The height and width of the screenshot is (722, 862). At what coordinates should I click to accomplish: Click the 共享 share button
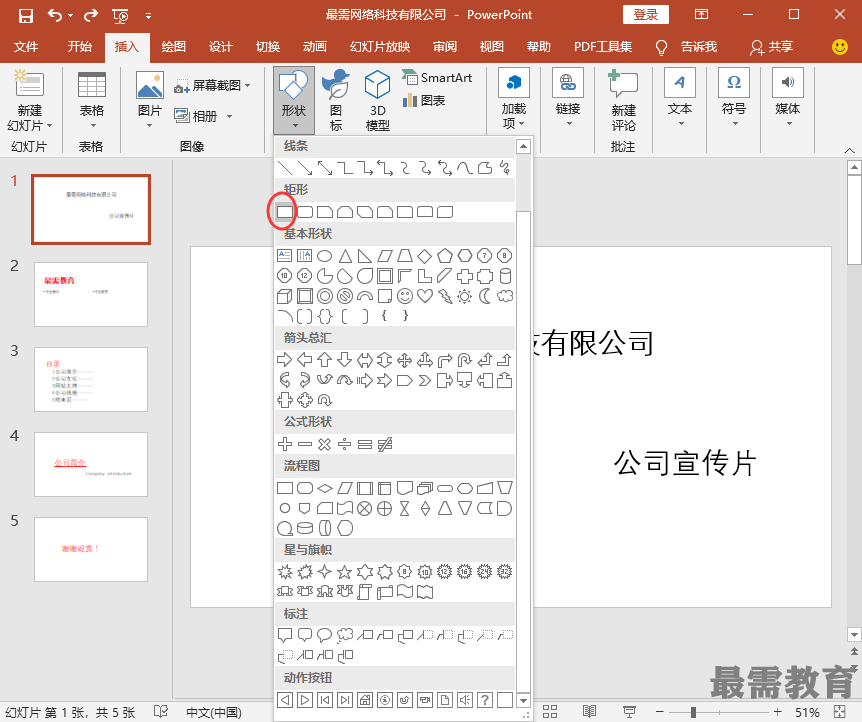771,47
